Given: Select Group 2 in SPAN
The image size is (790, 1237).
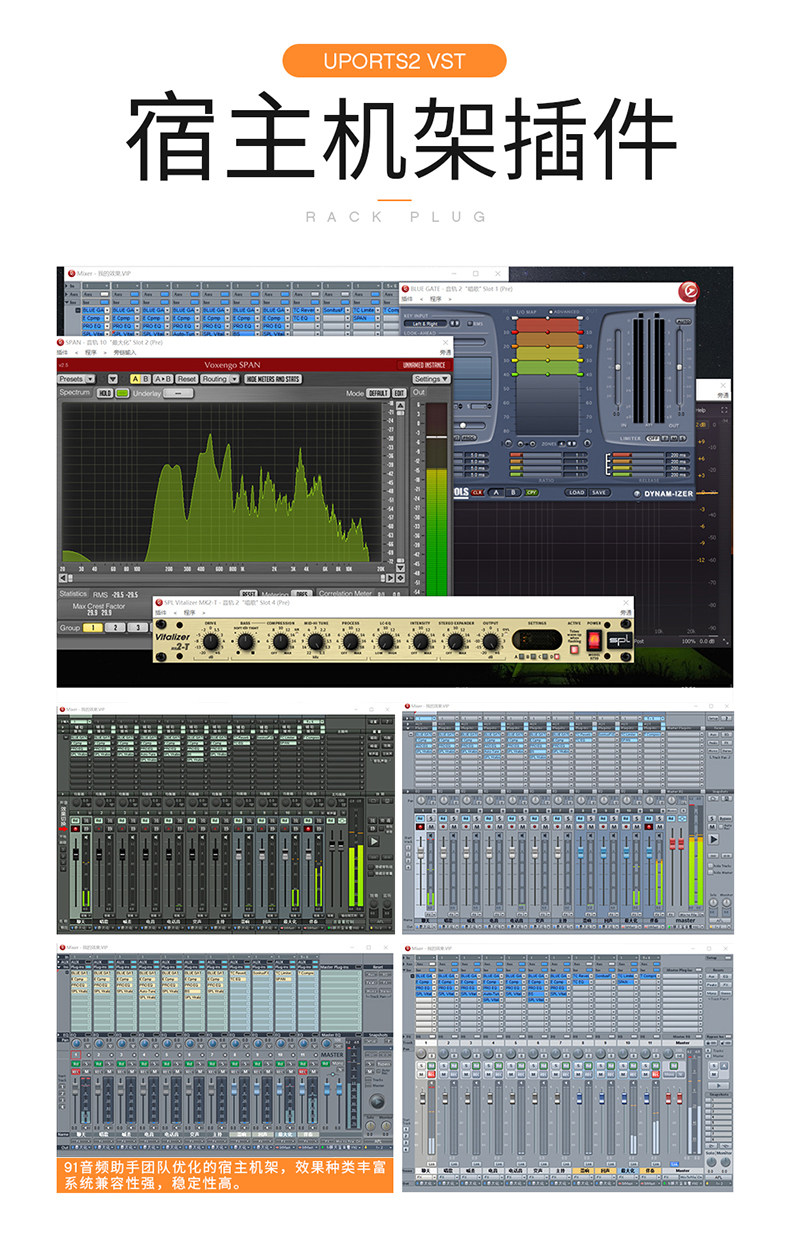Looking at the screenshot, I should 115,627.
